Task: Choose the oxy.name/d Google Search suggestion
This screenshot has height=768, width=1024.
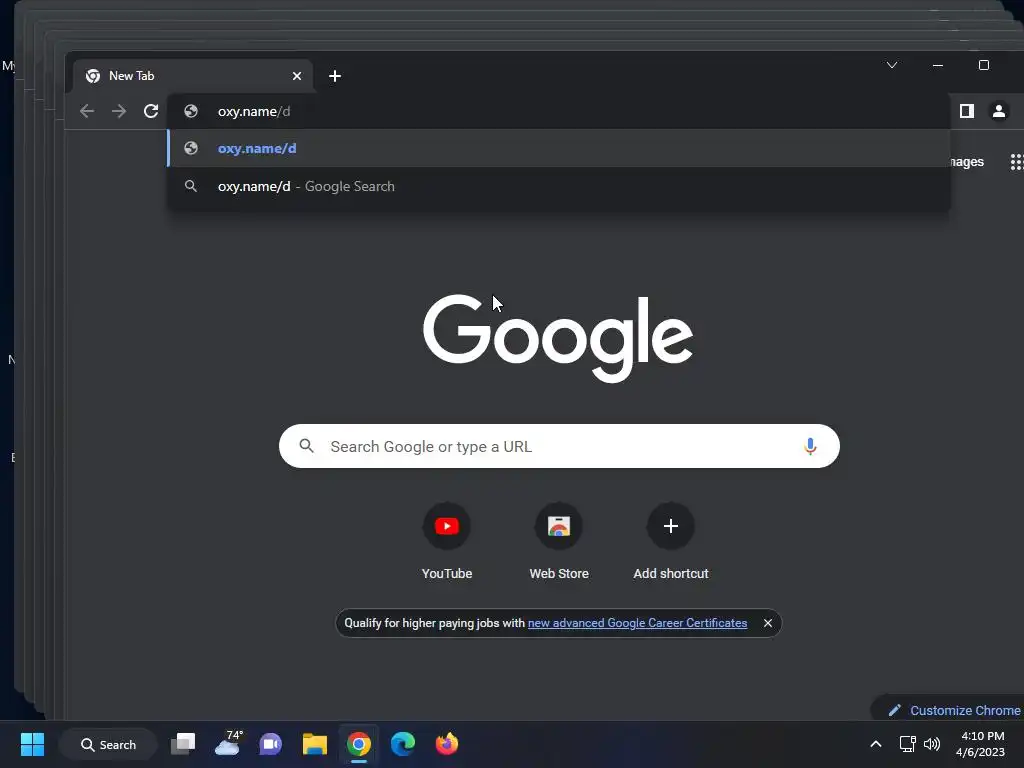Action: 558,187
